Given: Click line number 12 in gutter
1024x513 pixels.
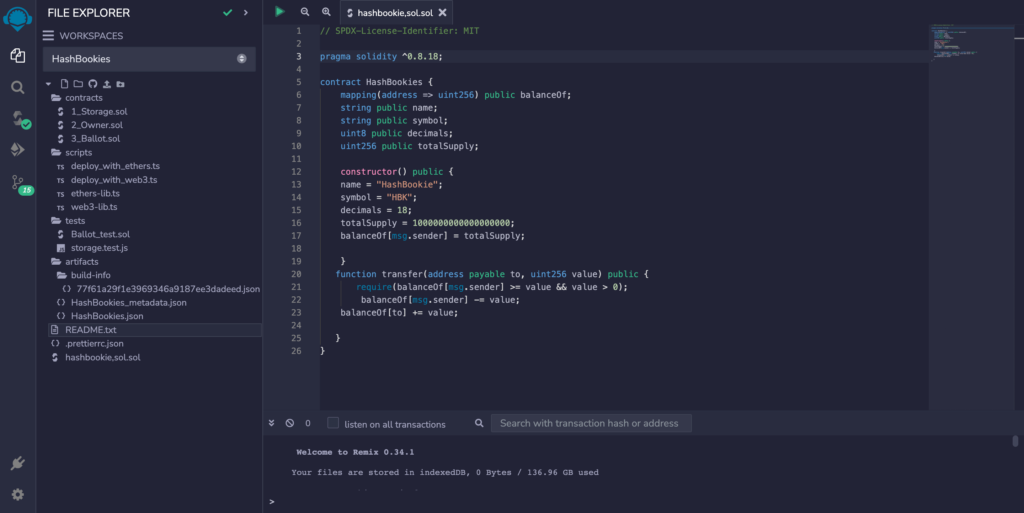Looking at the screenshot, I should coord(296,172).
